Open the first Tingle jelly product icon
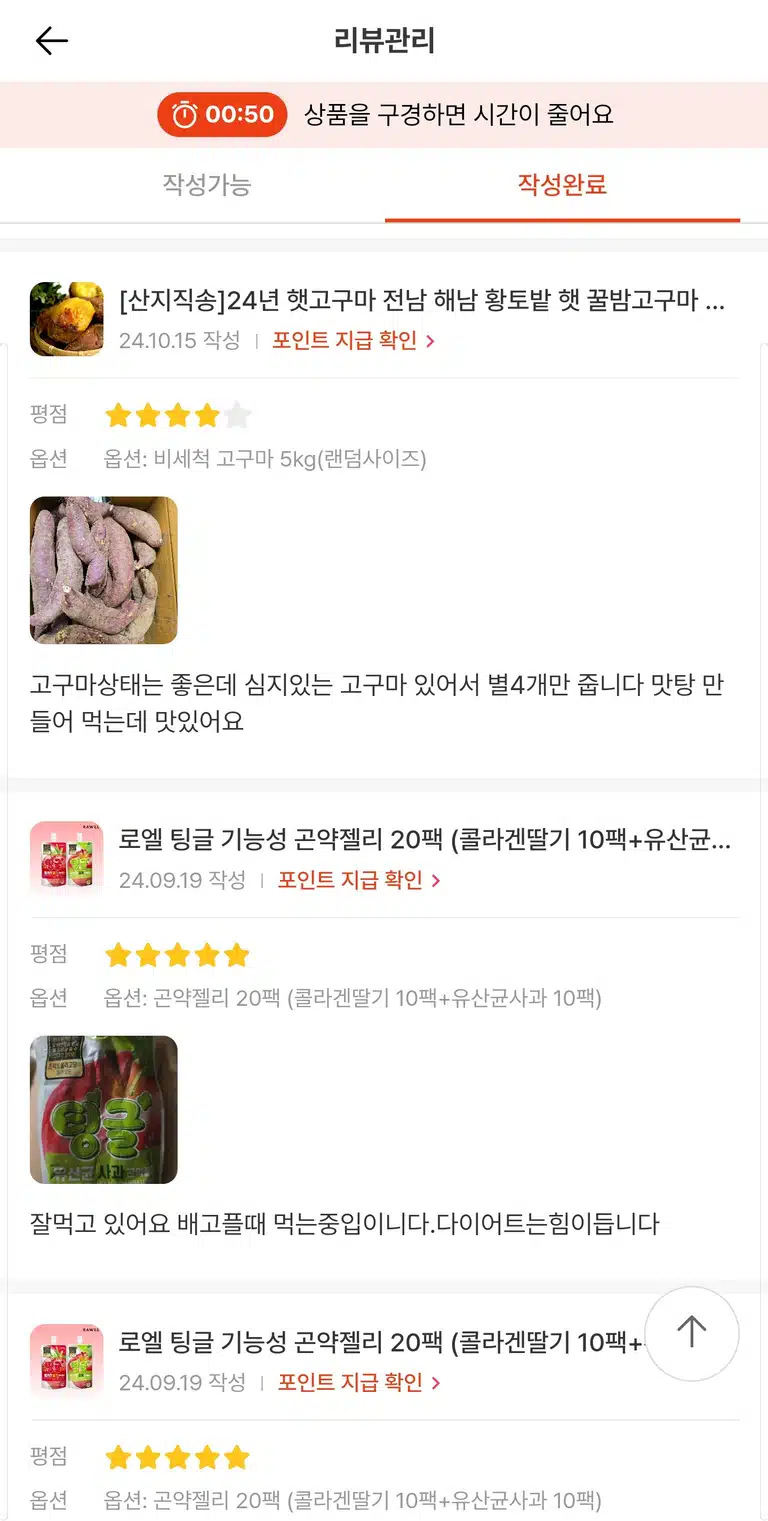Image resolution: width=768 pixels, height=1521 pixels. (67, 858)
